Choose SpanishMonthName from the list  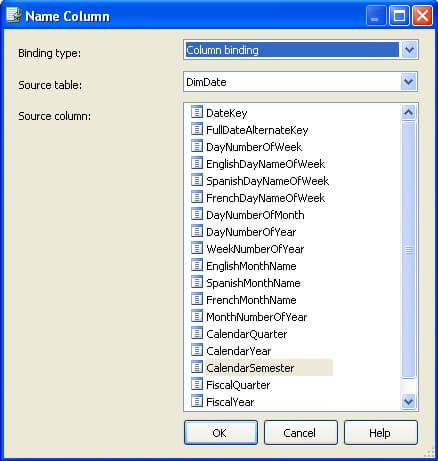point(253,283)
